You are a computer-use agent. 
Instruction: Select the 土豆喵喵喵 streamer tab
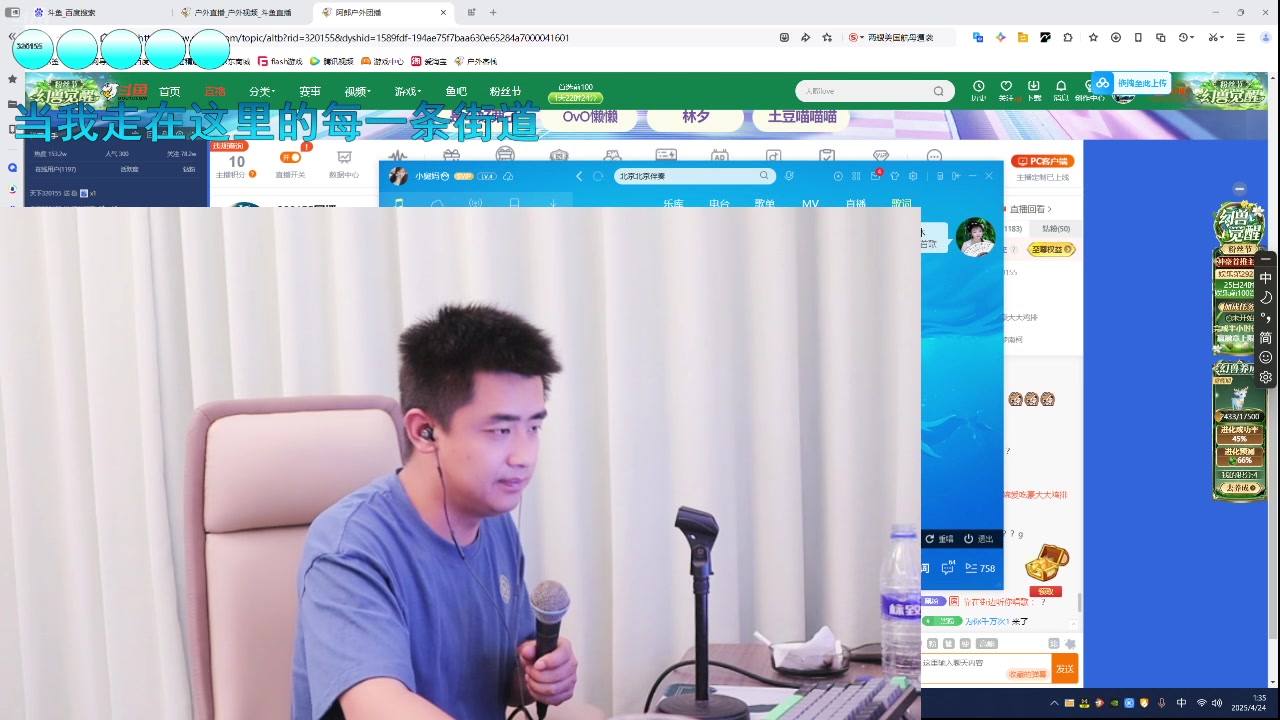pyautogui.click(x=802, y=116)
